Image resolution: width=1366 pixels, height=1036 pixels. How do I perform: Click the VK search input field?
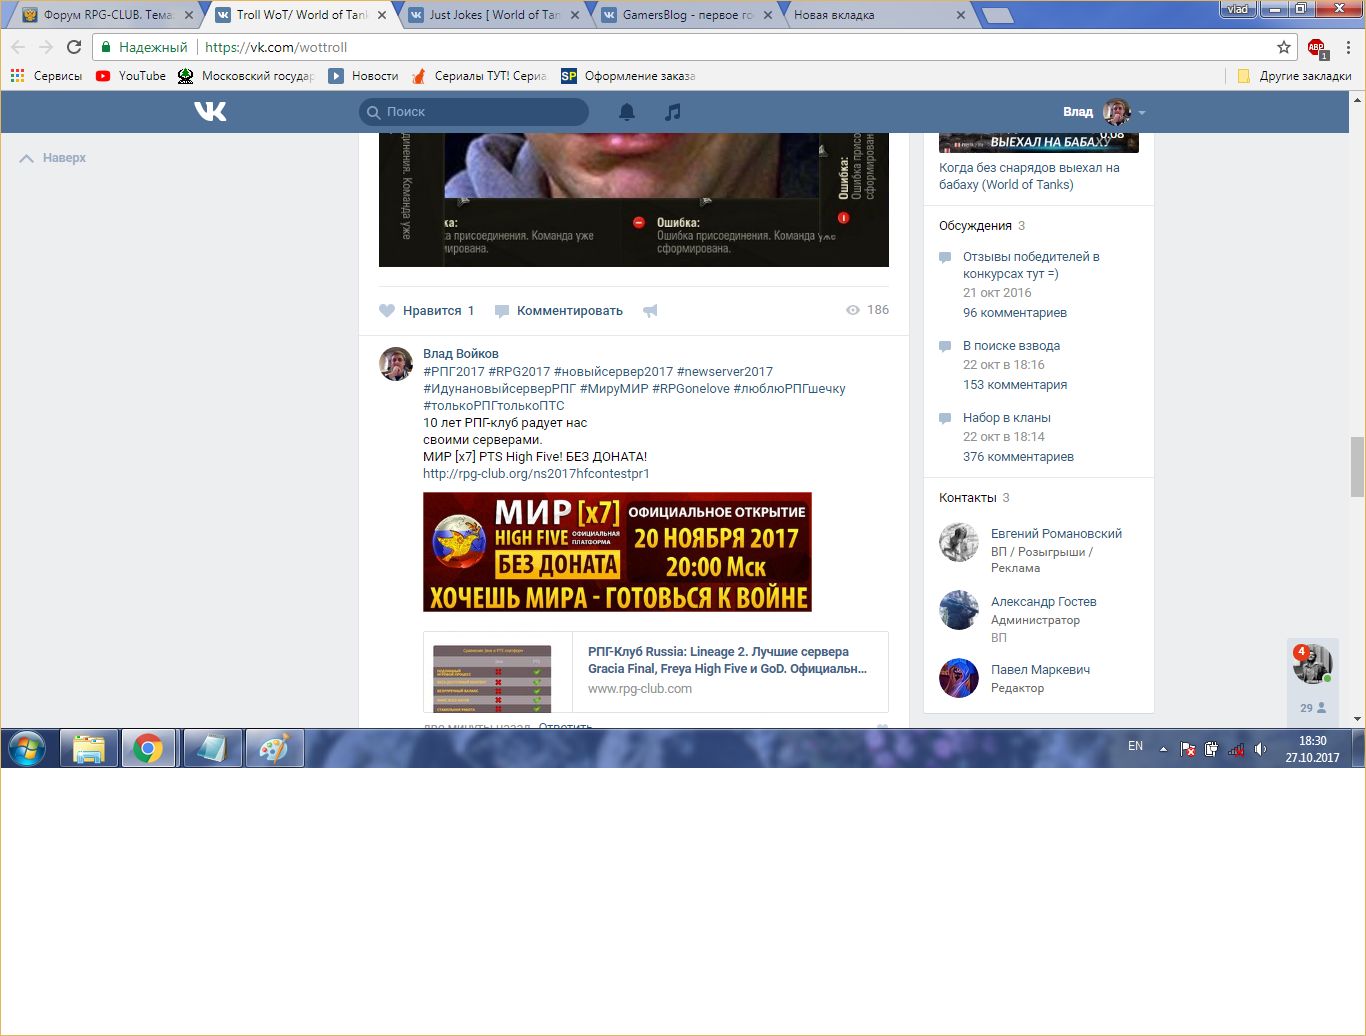[x=474, y=112]
